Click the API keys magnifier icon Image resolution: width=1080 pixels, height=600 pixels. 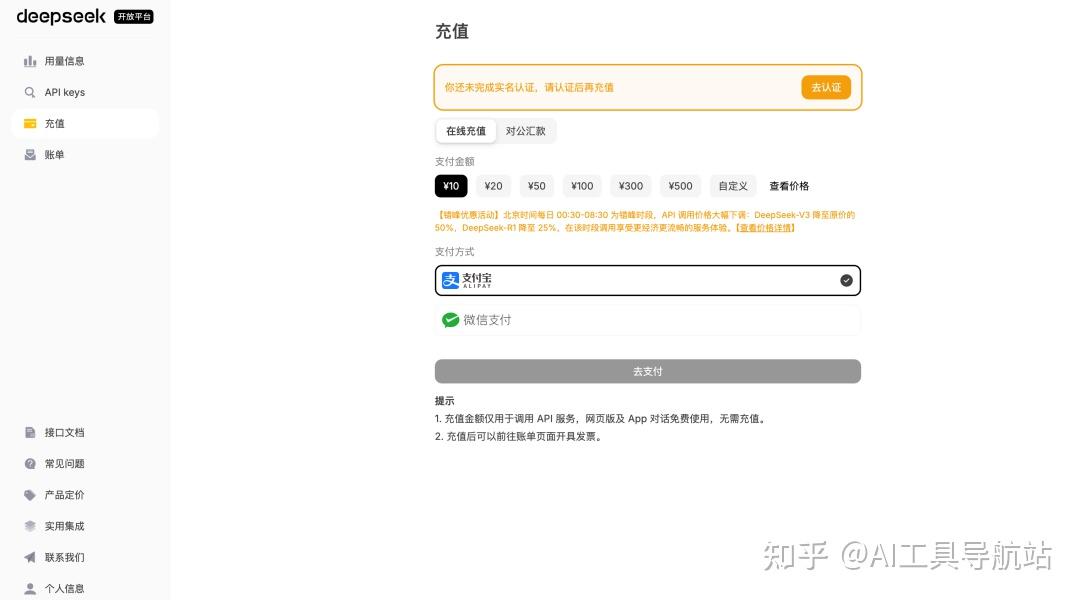pyautogui.click(x=30, y=92)
